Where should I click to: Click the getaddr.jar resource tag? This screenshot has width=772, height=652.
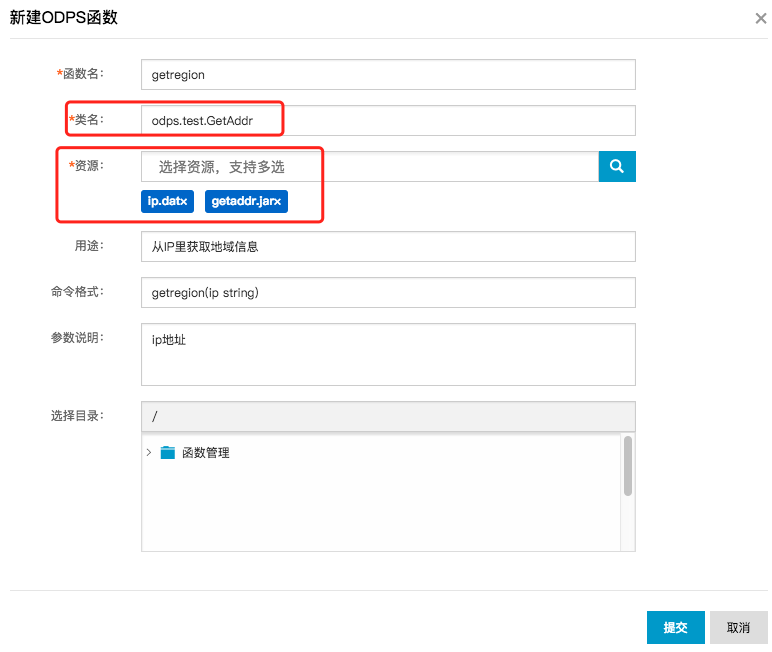coord(242,201)
